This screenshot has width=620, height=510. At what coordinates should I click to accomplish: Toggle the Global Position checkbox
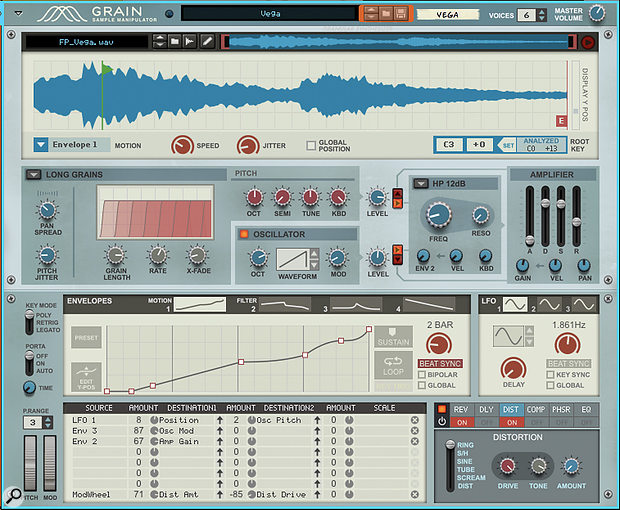(311, 146)
